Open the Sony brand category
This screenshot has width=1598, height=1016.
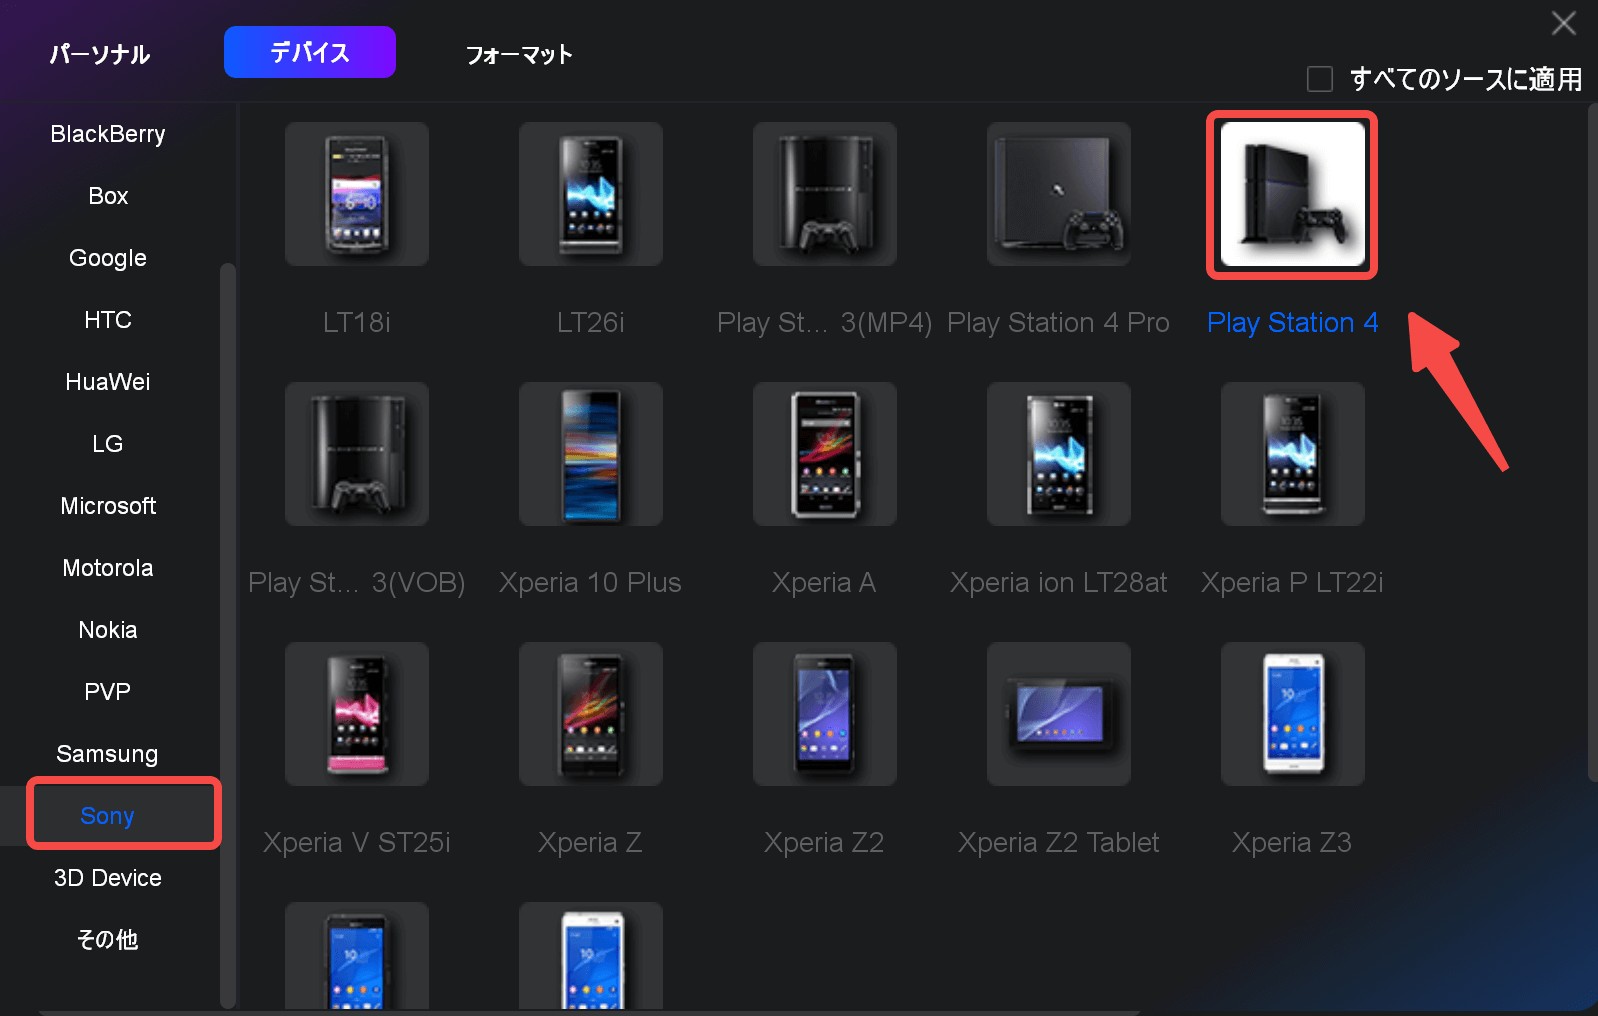click(x=108, y=816)
